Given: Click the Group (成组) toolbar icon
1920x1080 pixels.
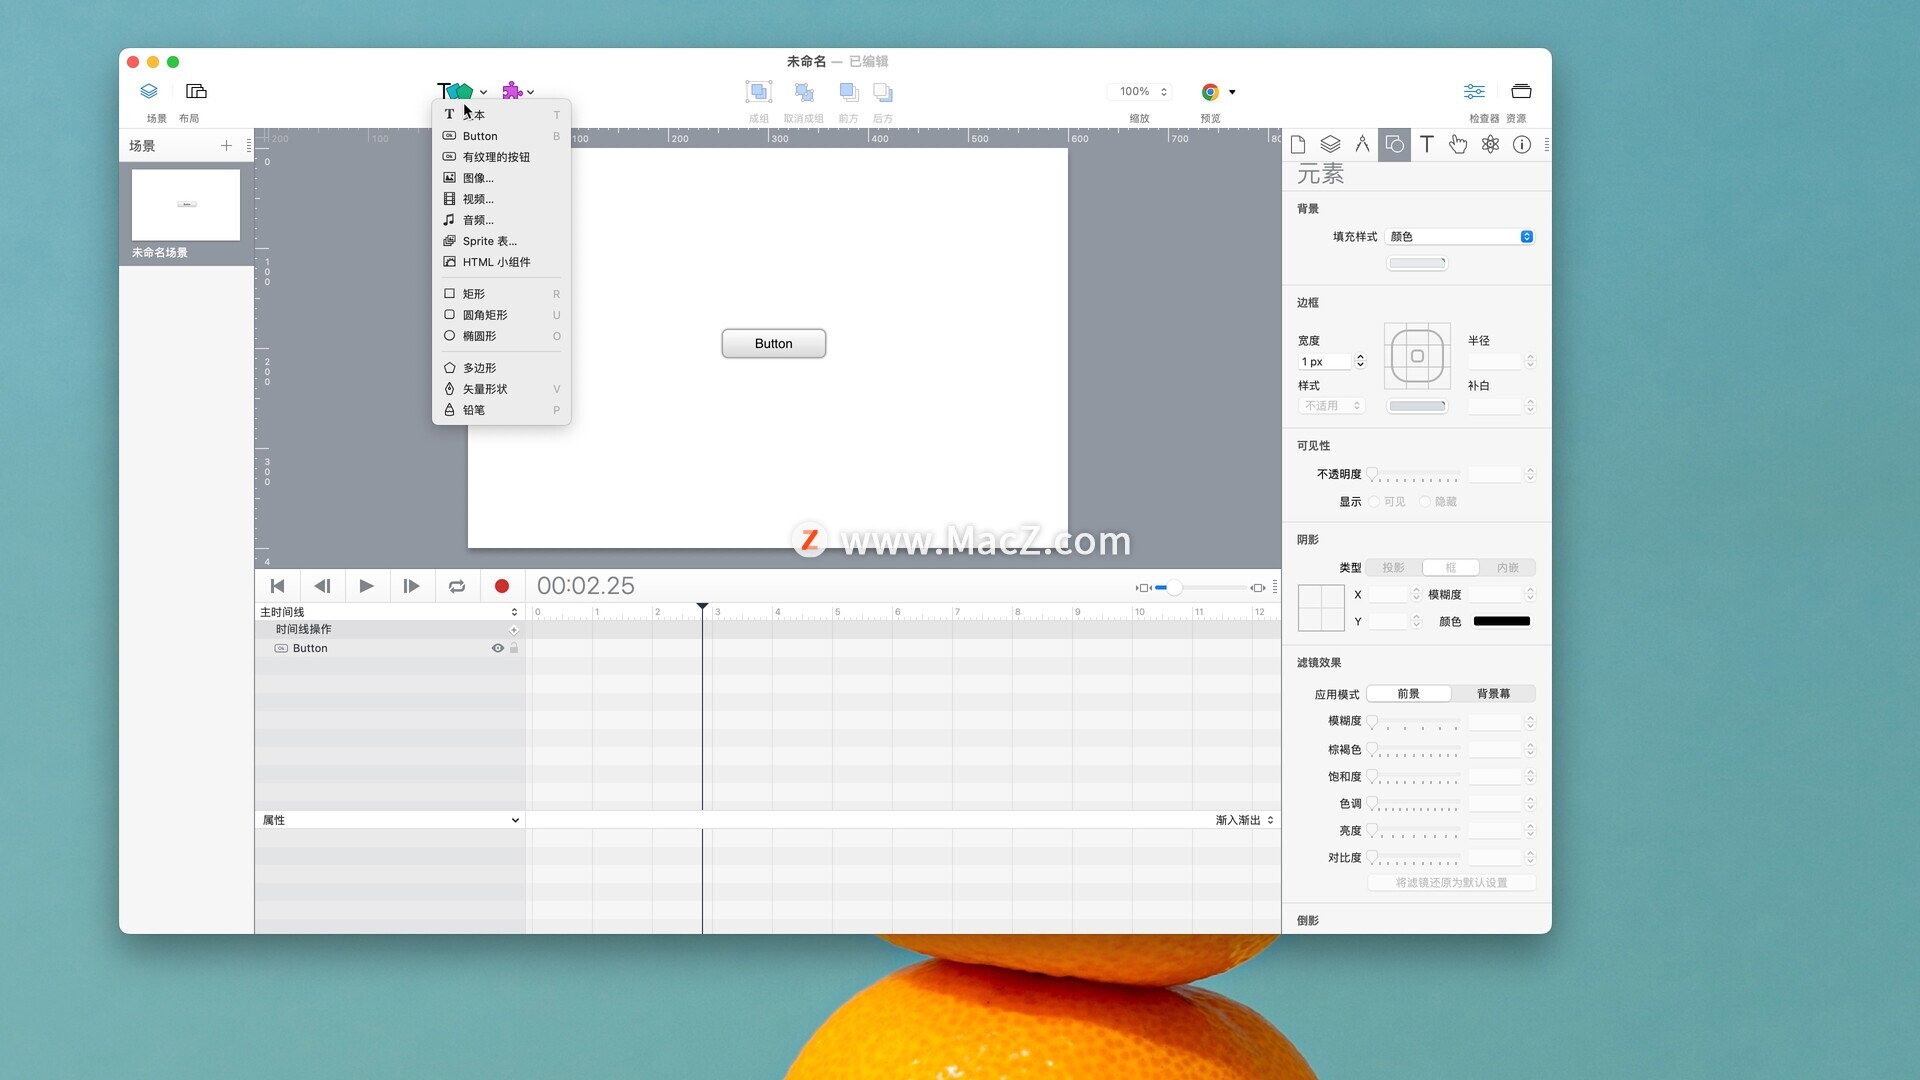Looking at the screenshot, I should tap(759, 92).
